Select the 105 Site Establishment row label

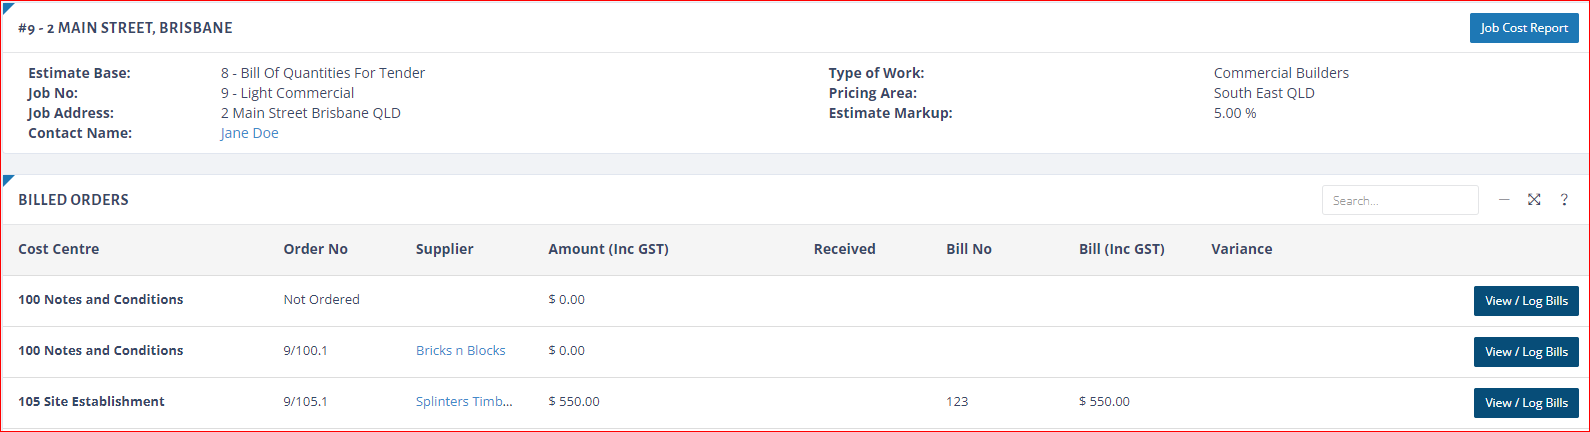click(91, 401)
